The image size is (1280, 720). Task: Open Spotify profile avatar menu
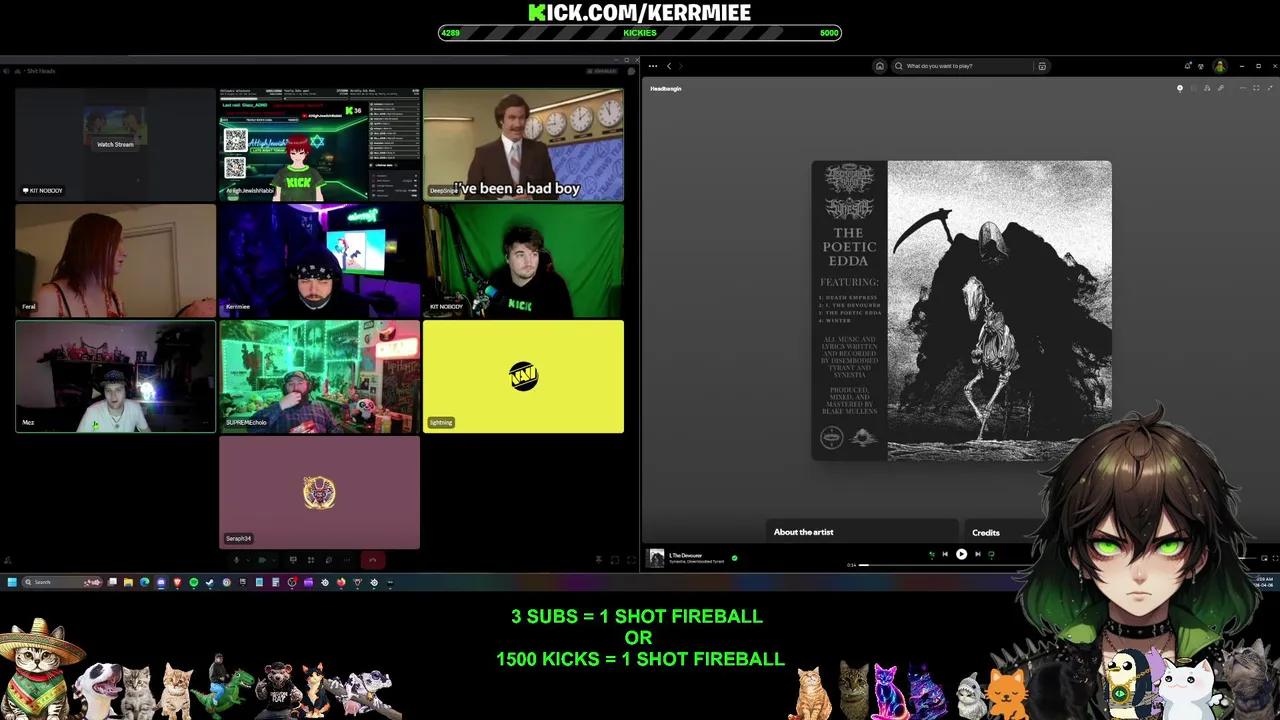coord(1220,66)
